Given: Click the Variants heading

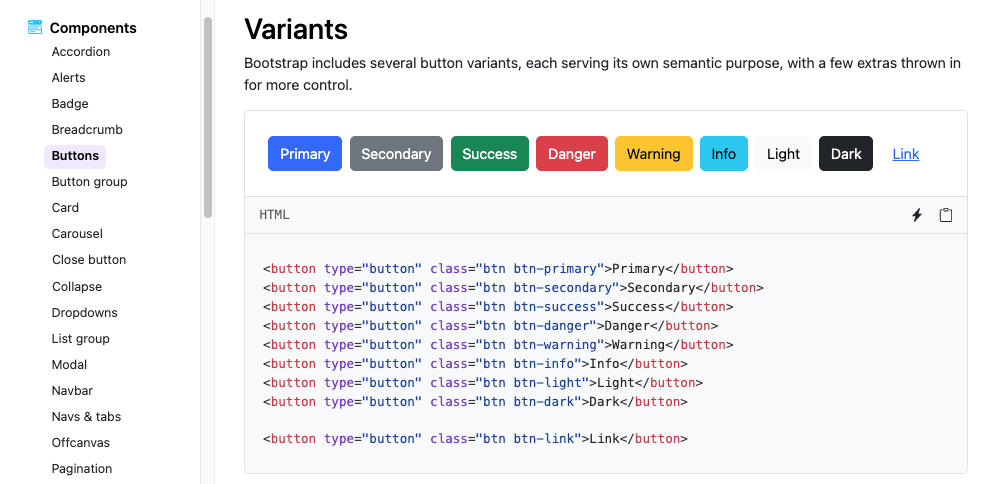Looking at the screenshot, I should (x=296, y=29).
